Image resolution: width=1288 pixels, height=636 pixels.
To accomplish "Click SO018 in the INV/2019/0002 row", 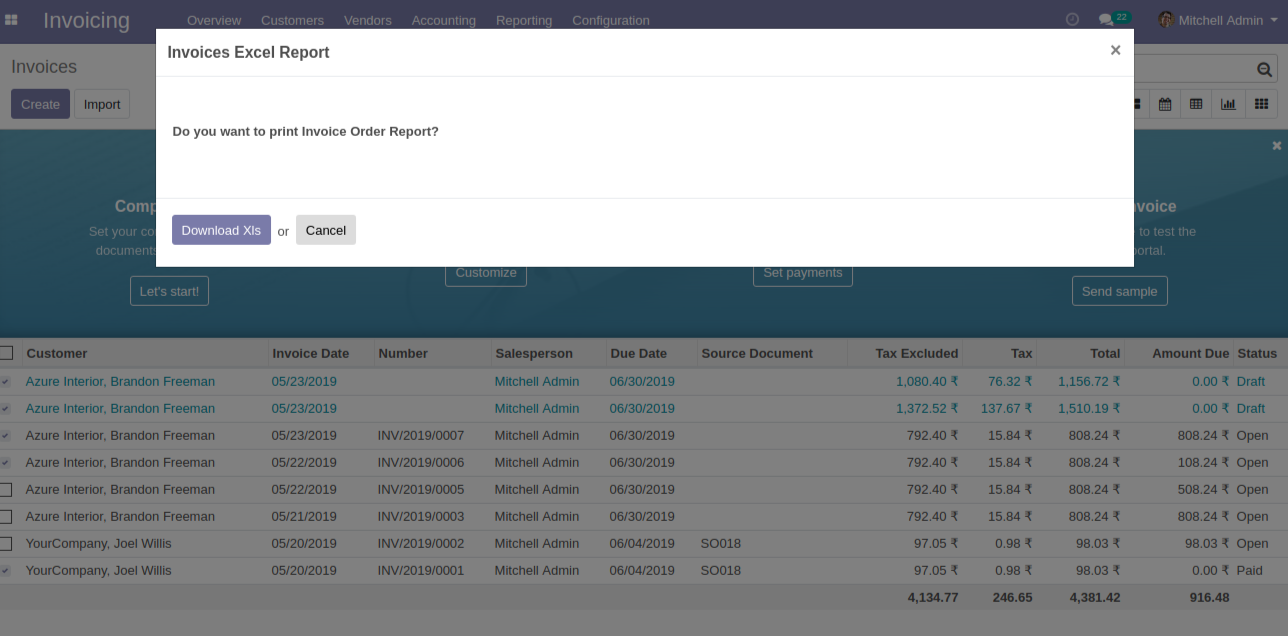I will coord(721,544).
